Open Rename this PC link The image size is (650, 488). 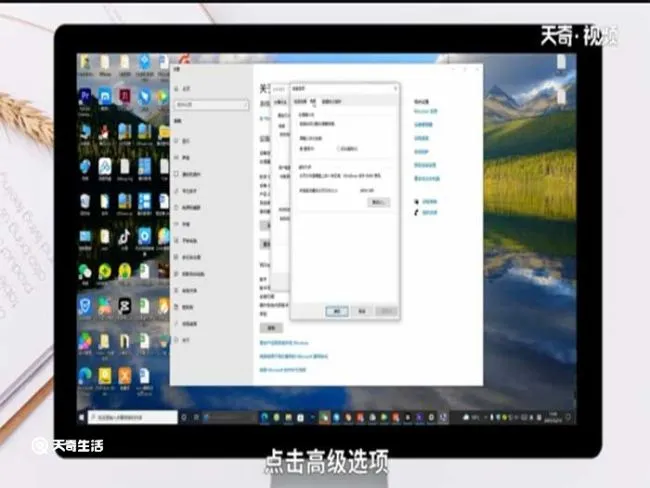pos(427,179)
